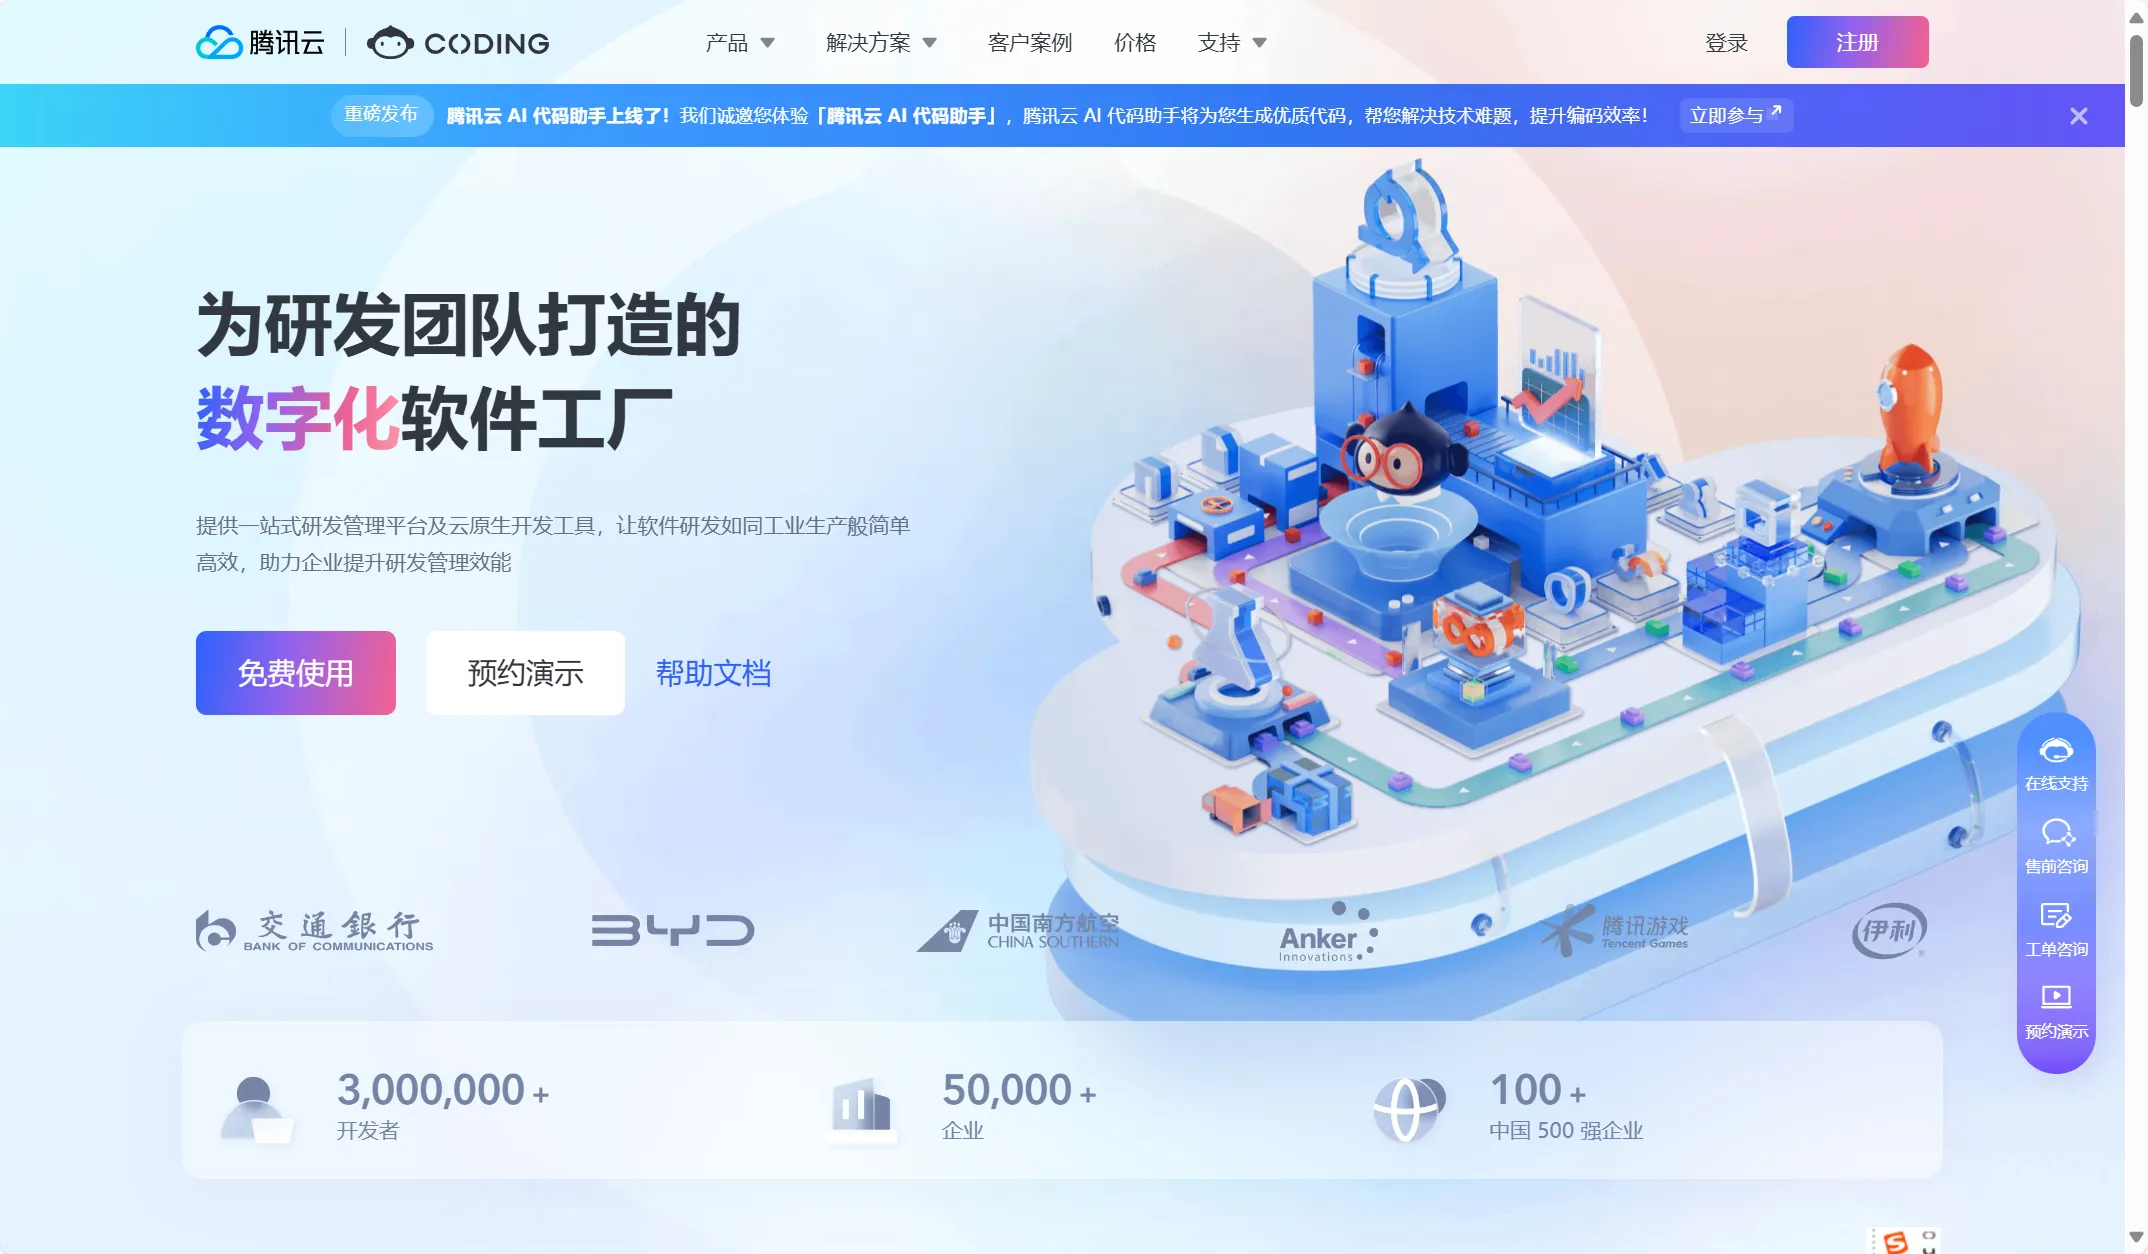Click the 价格 pricing menu item
2148x1254 pixels.
(x=1136, y=40)
